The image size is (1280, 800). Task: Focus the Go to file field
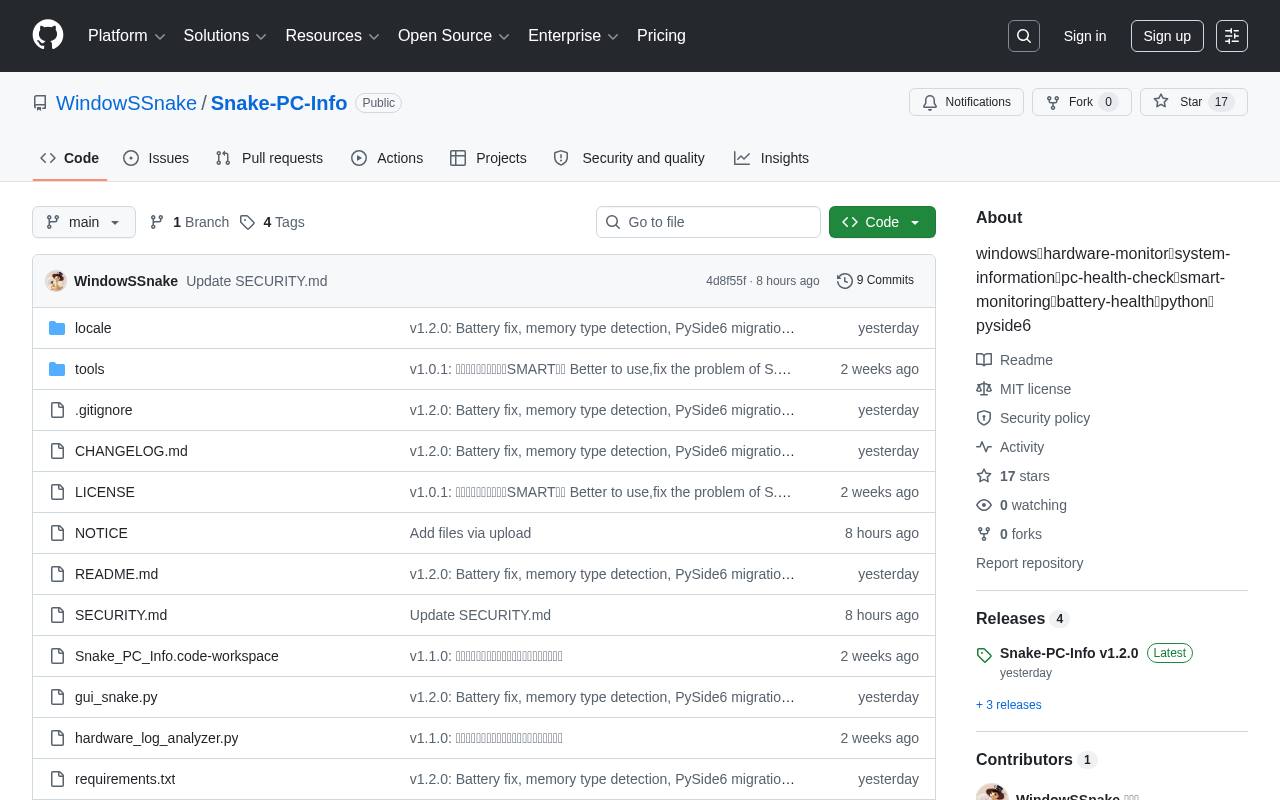tap(708, 222)
